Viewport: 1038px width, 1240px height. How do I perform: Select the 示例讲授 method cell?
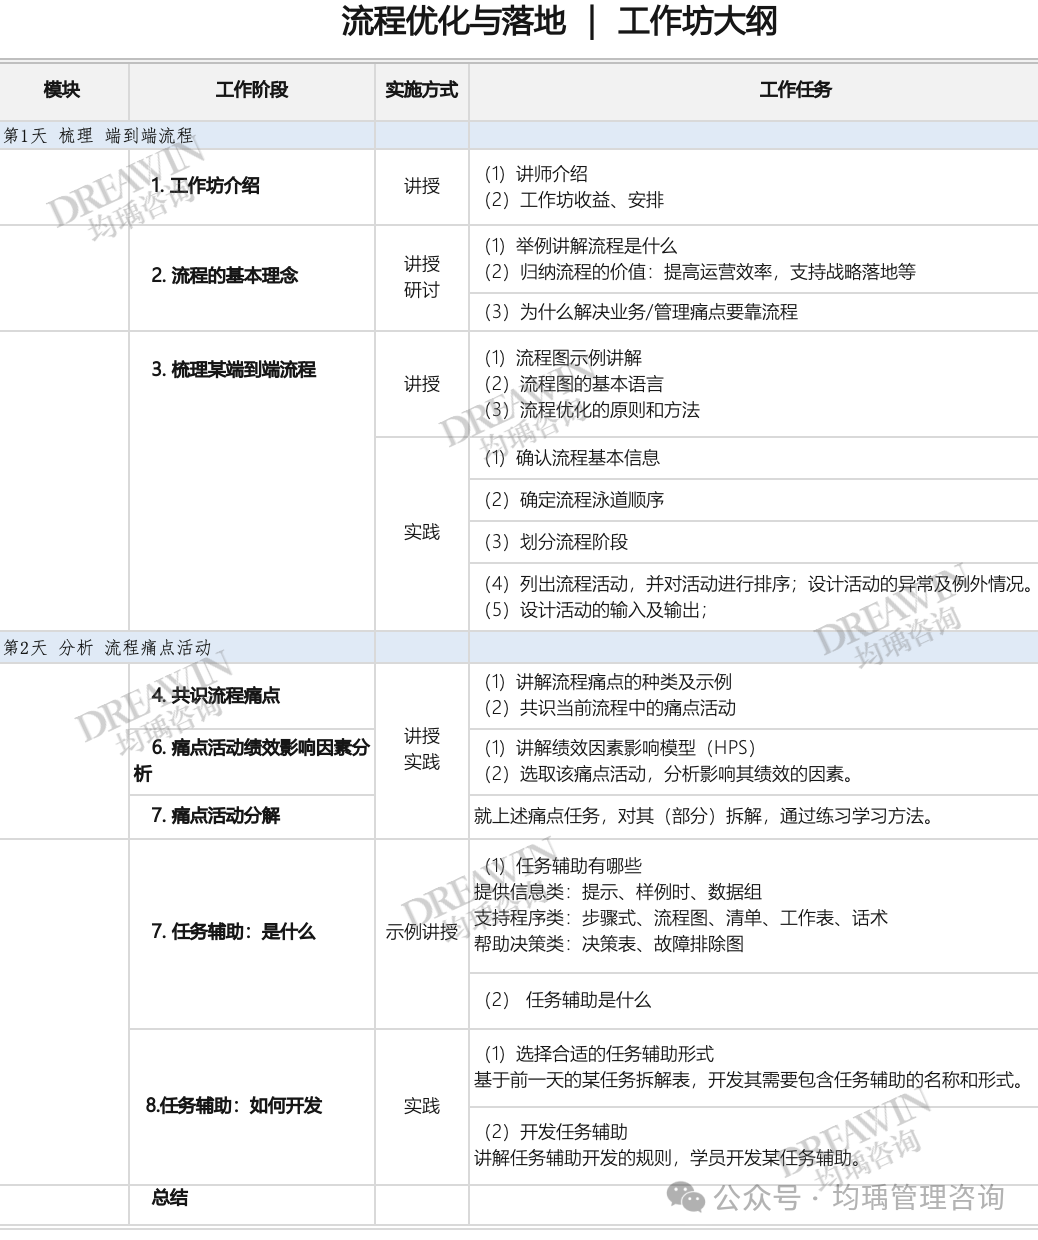421,932
